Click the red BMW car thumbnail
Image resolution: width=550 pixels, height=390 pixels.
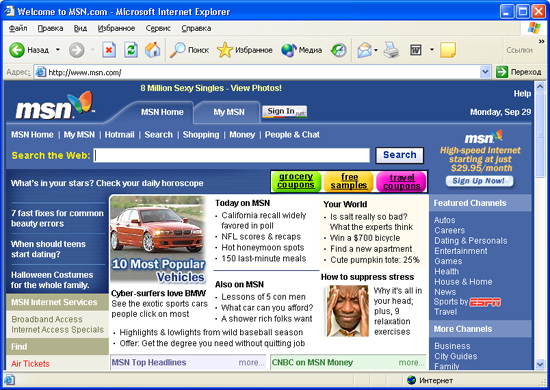pos(157,238)
